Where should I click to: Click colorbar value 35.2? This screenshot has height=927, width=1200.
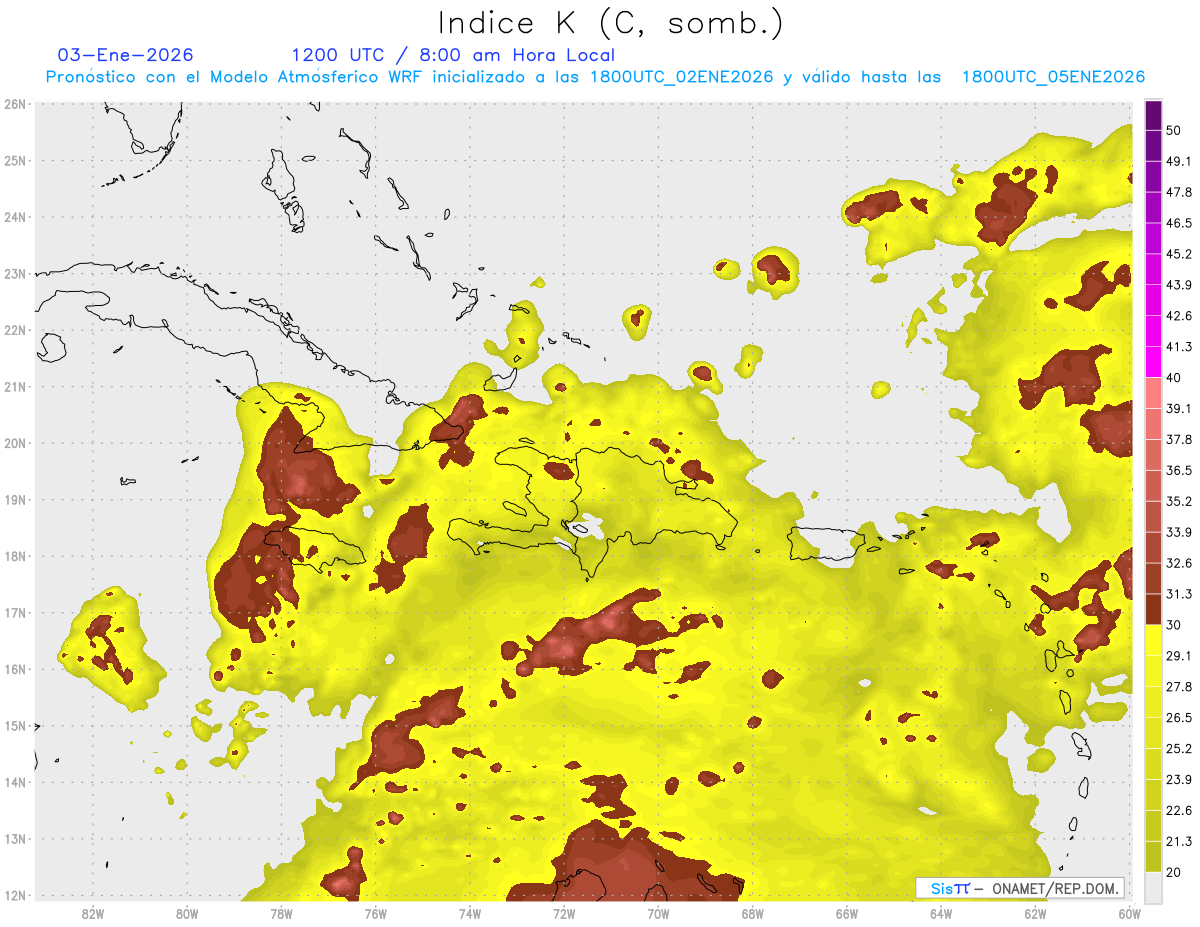click(x=1178, y=501)
